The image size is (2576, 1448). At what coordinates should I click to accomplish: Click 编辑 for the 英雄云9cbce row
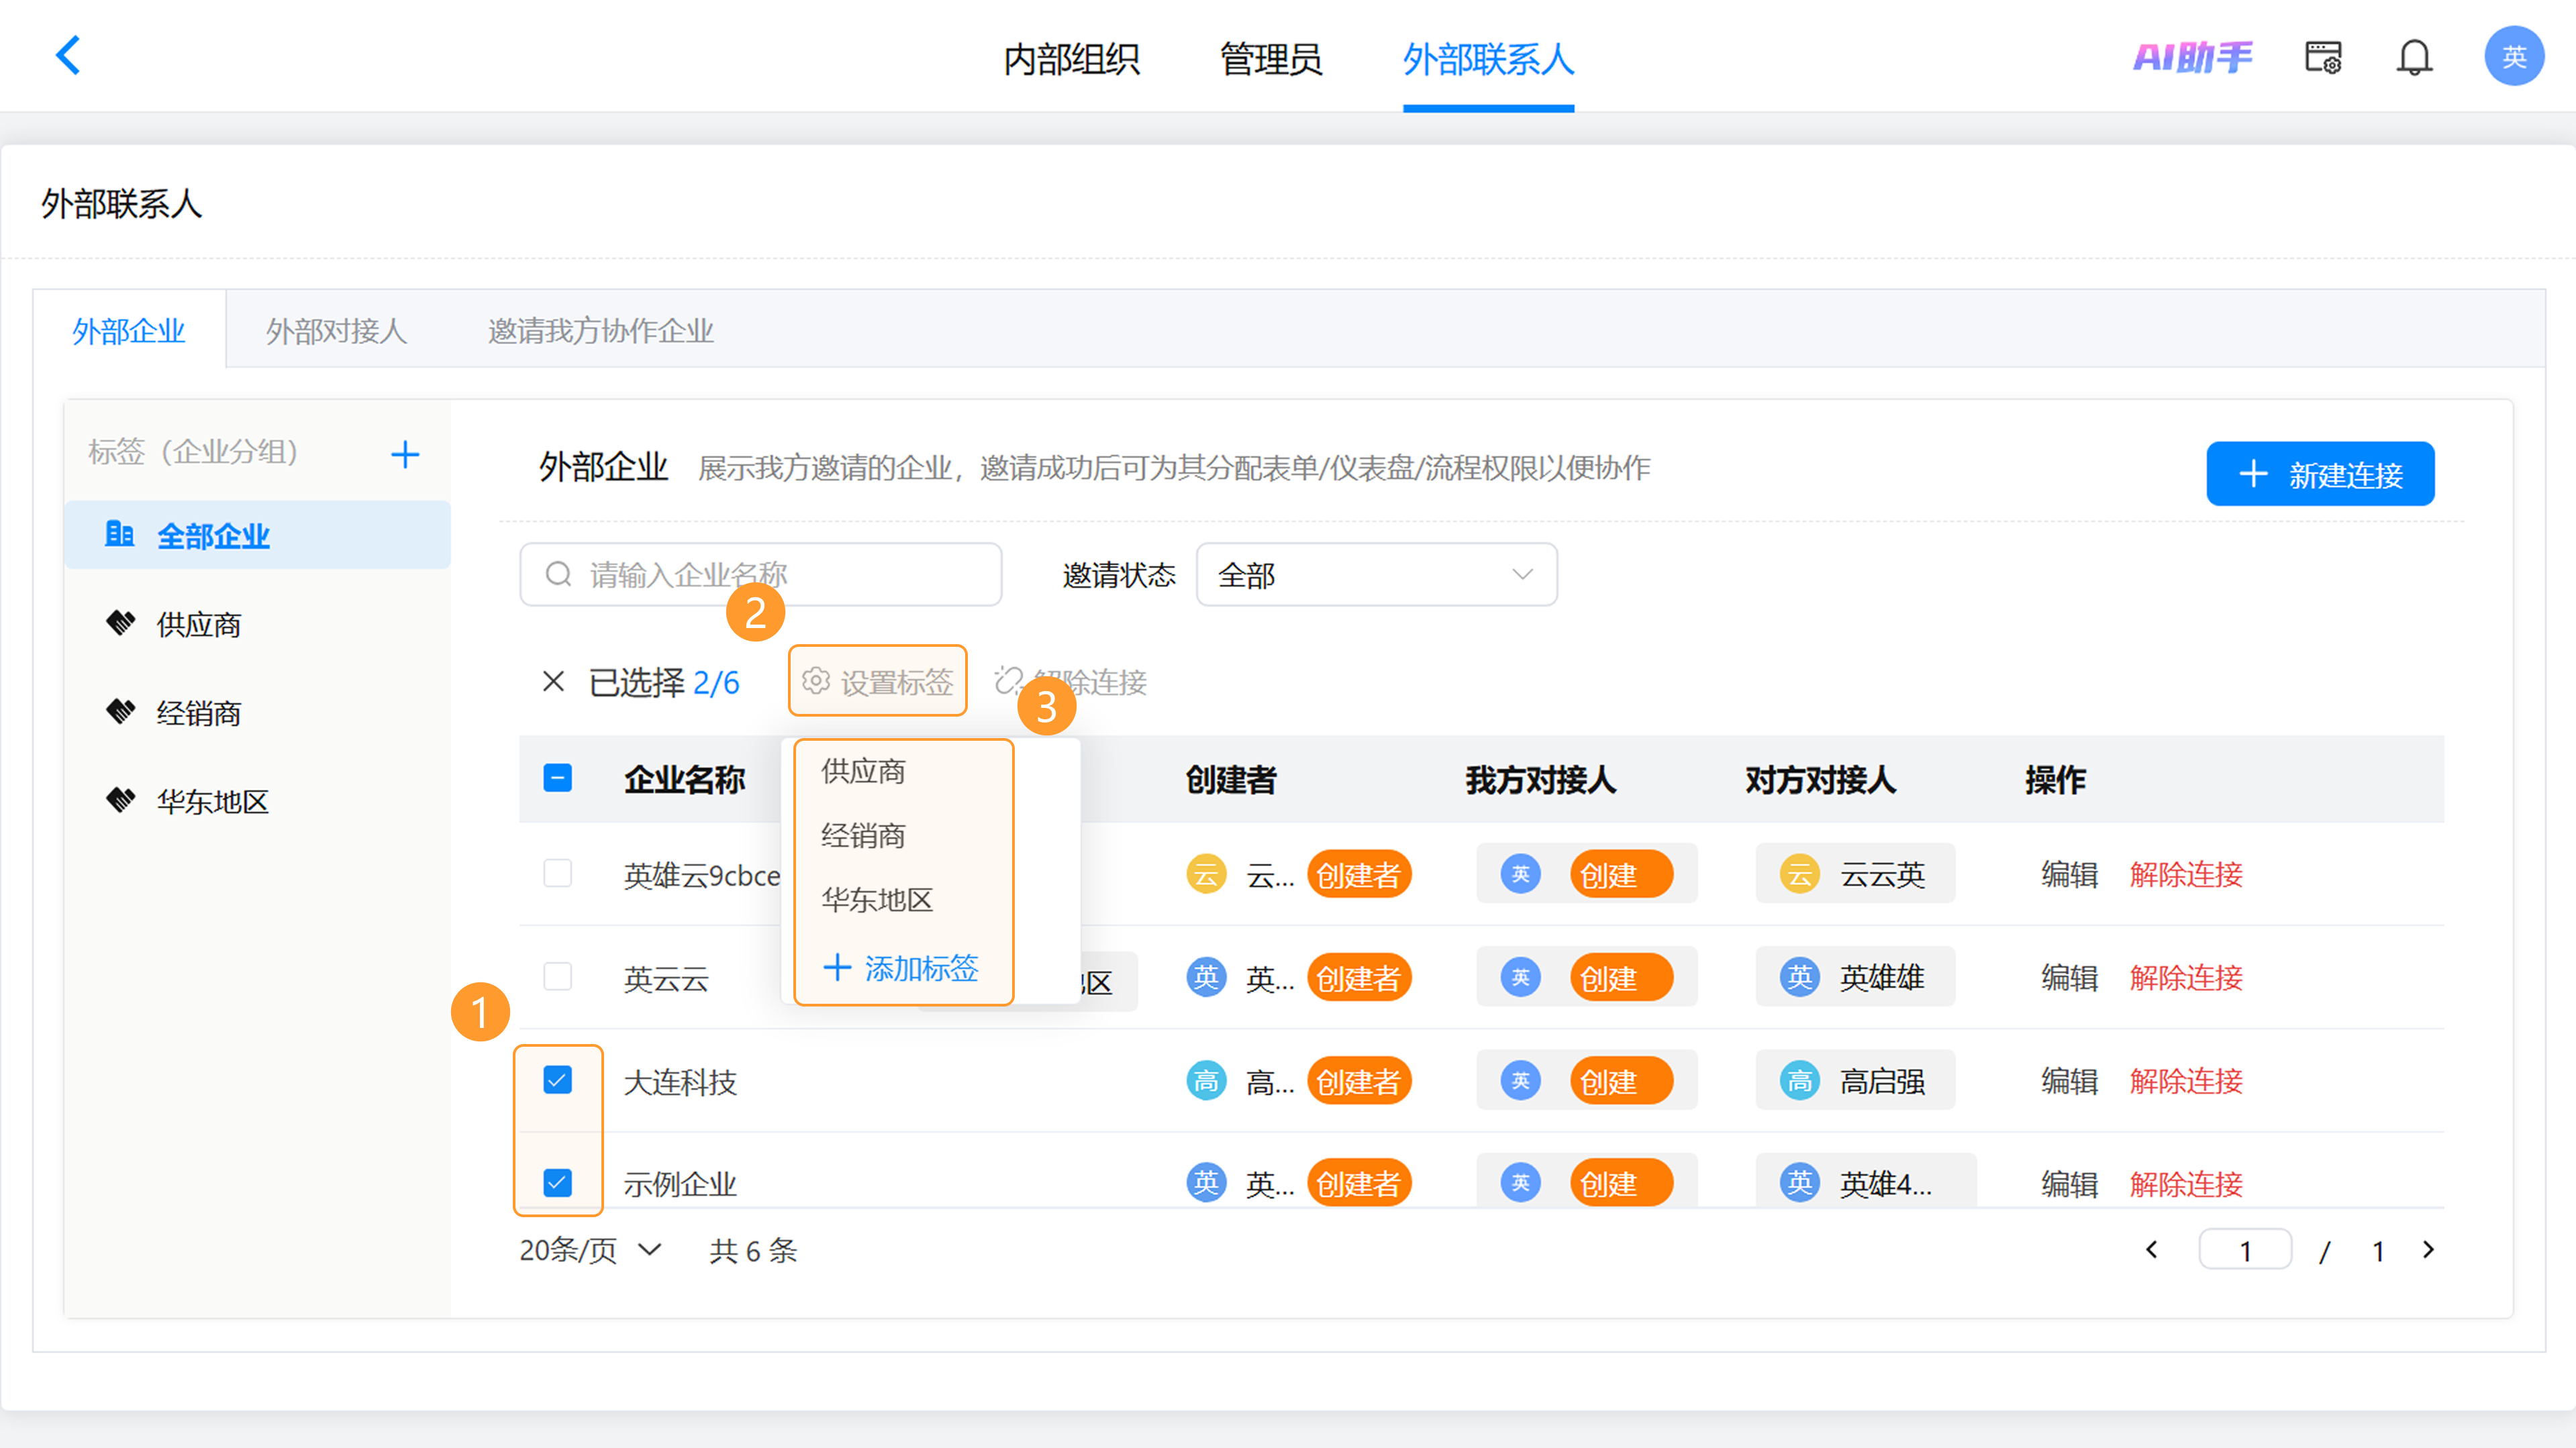(x=2069, y=874)
